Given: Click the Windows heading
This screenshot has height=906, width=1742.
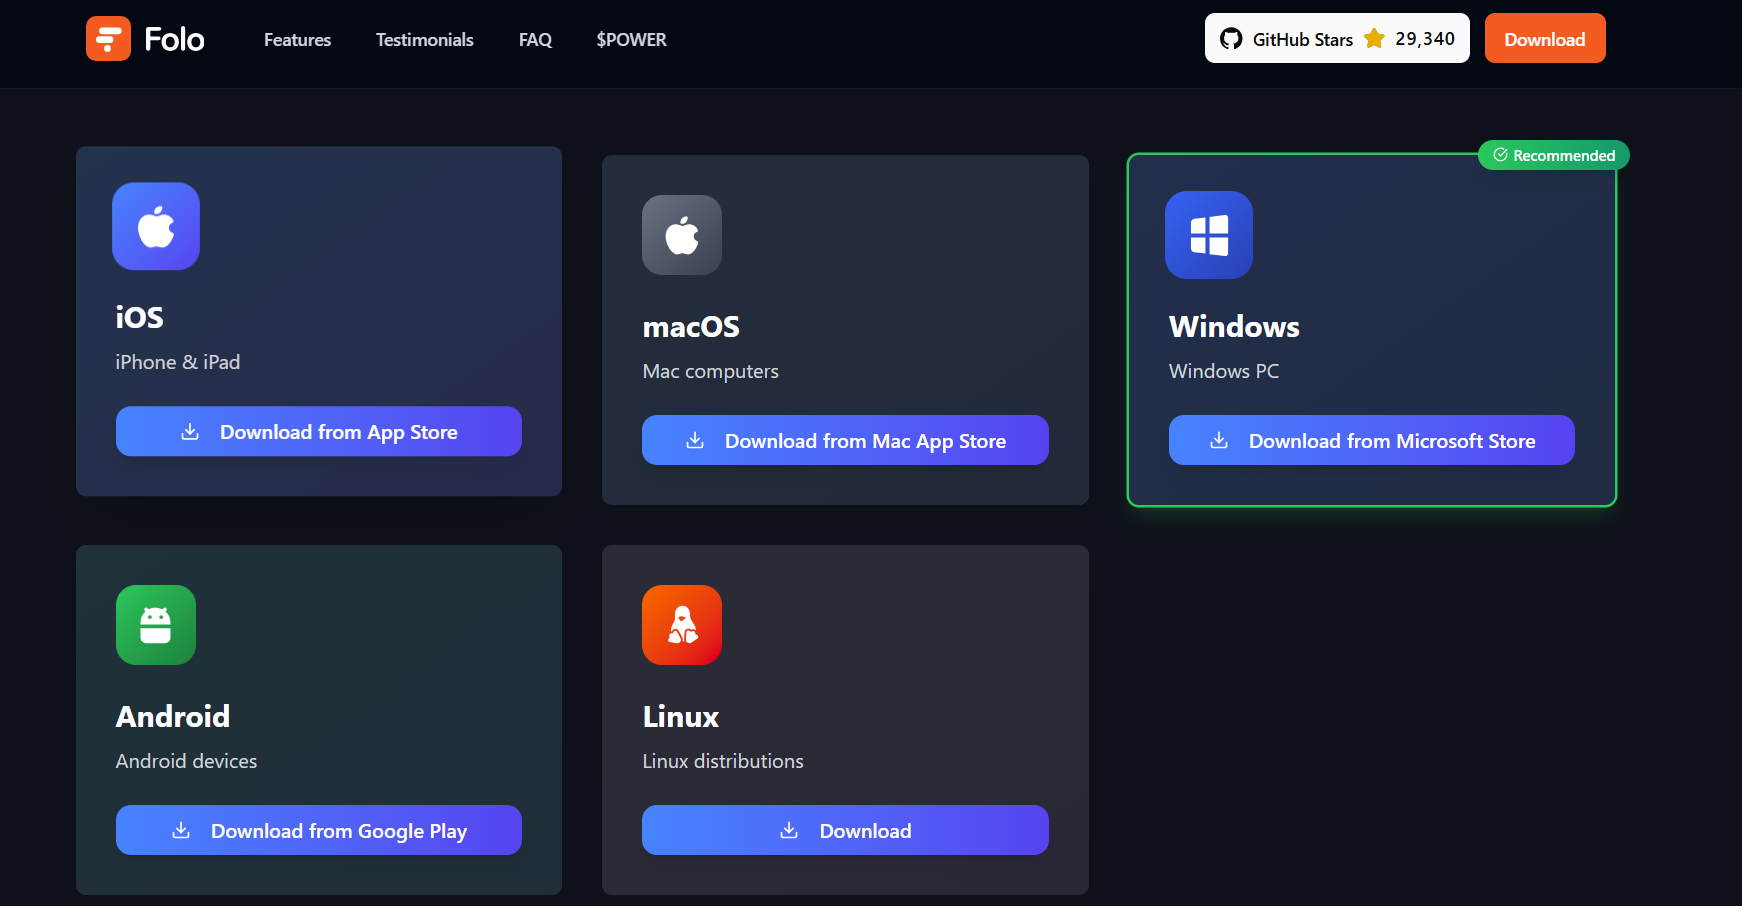Looking at the screenshot, I should pos(1234,327).
